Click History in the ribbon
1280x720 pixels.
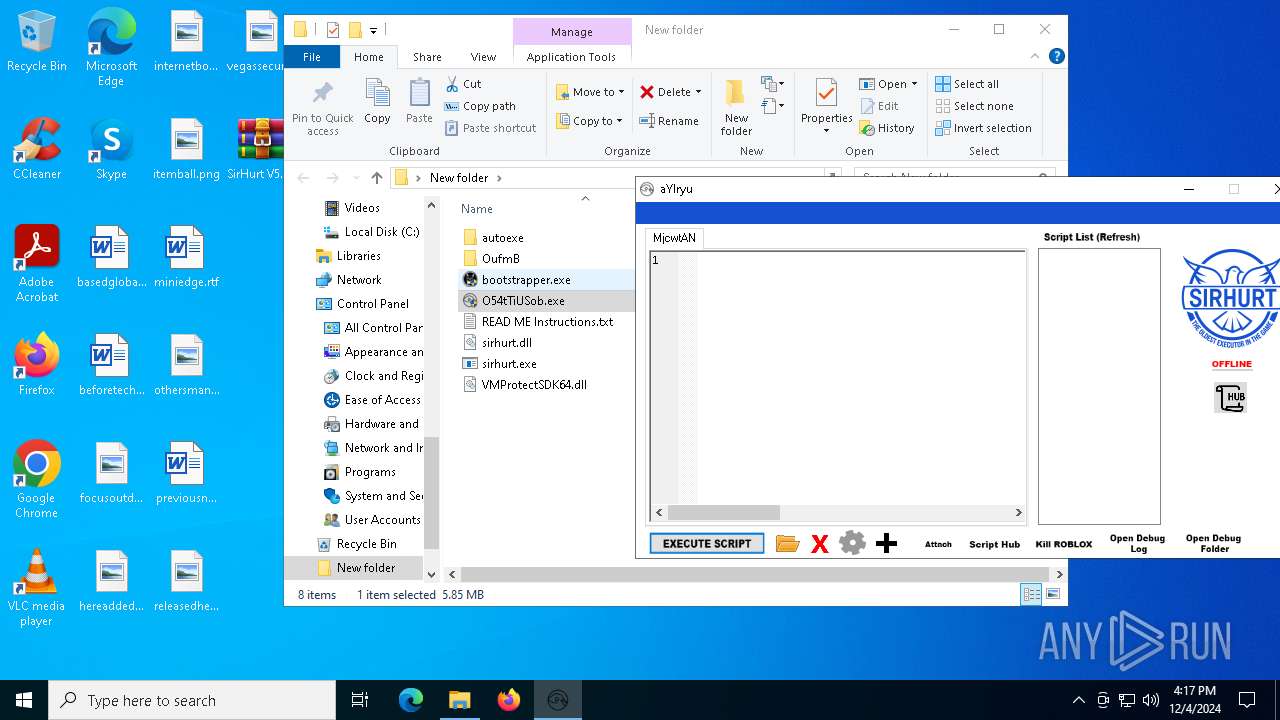[x=887, y=128]
